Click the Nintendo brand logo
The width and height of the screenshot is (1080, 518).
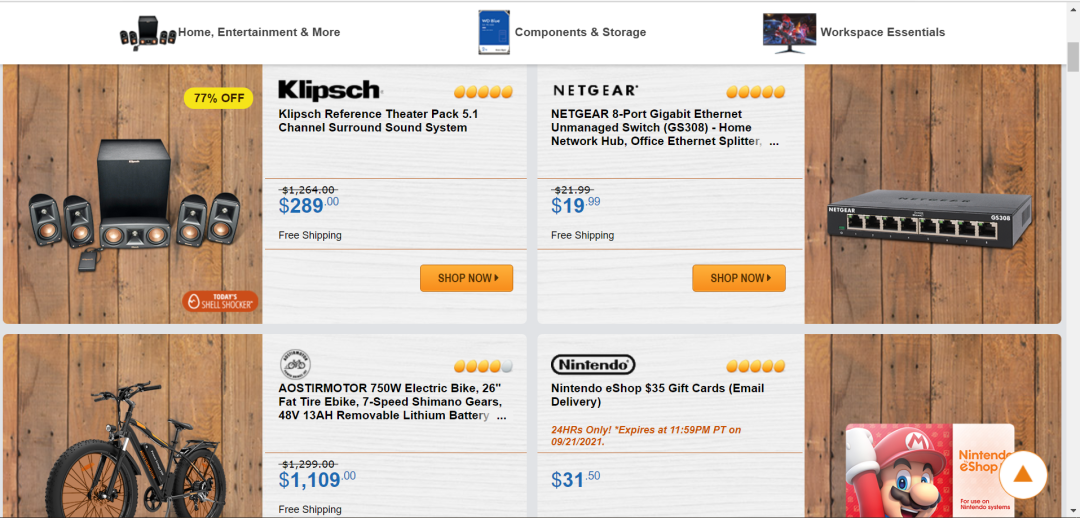click(593, 364)
